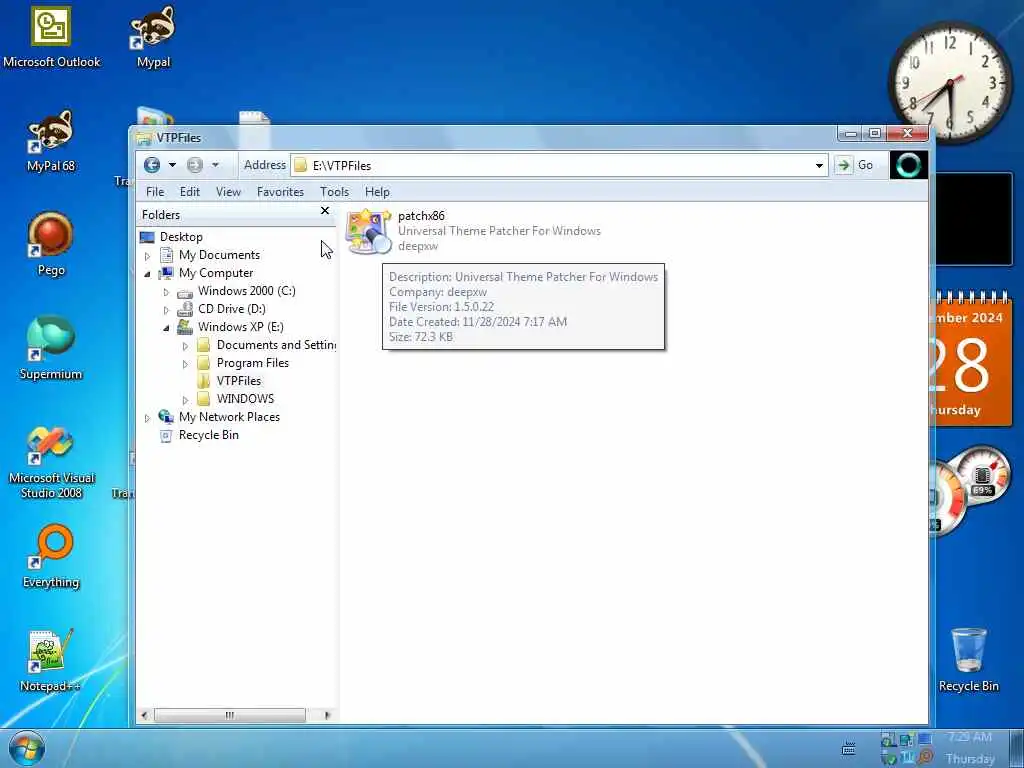This screenshot has height=768, width=1024.
Task: Close the Folders pane
Action: [325, 211]
